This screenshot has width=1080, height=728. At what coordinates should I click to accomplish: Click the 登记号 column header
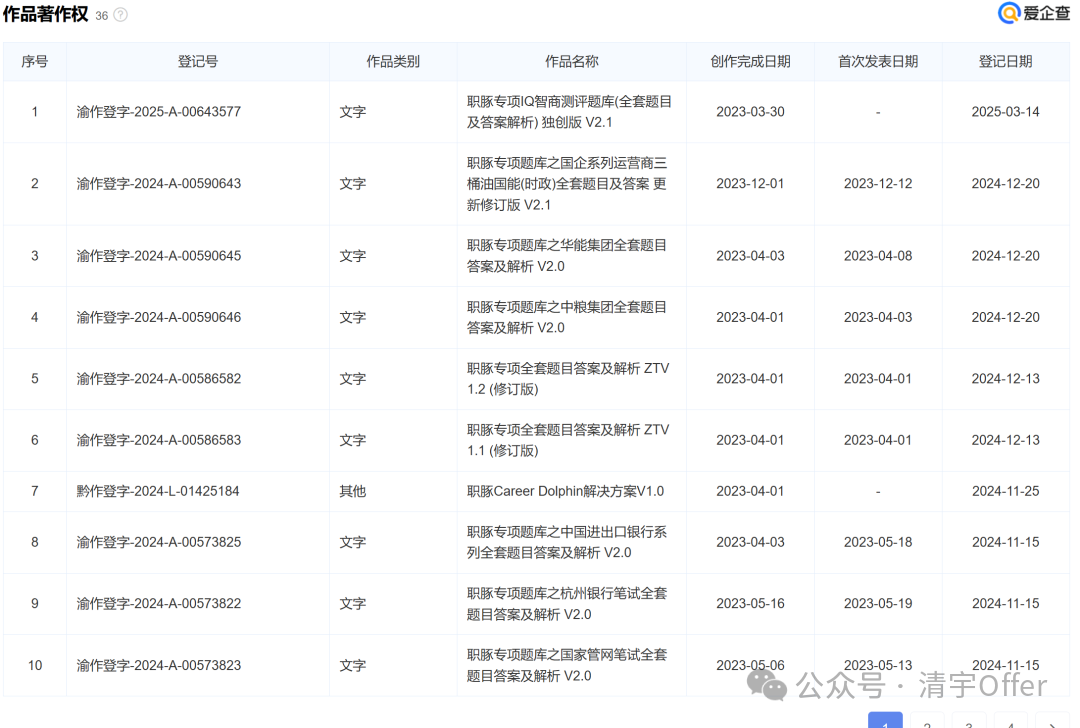pyautogui.click(x=198, y=61)
